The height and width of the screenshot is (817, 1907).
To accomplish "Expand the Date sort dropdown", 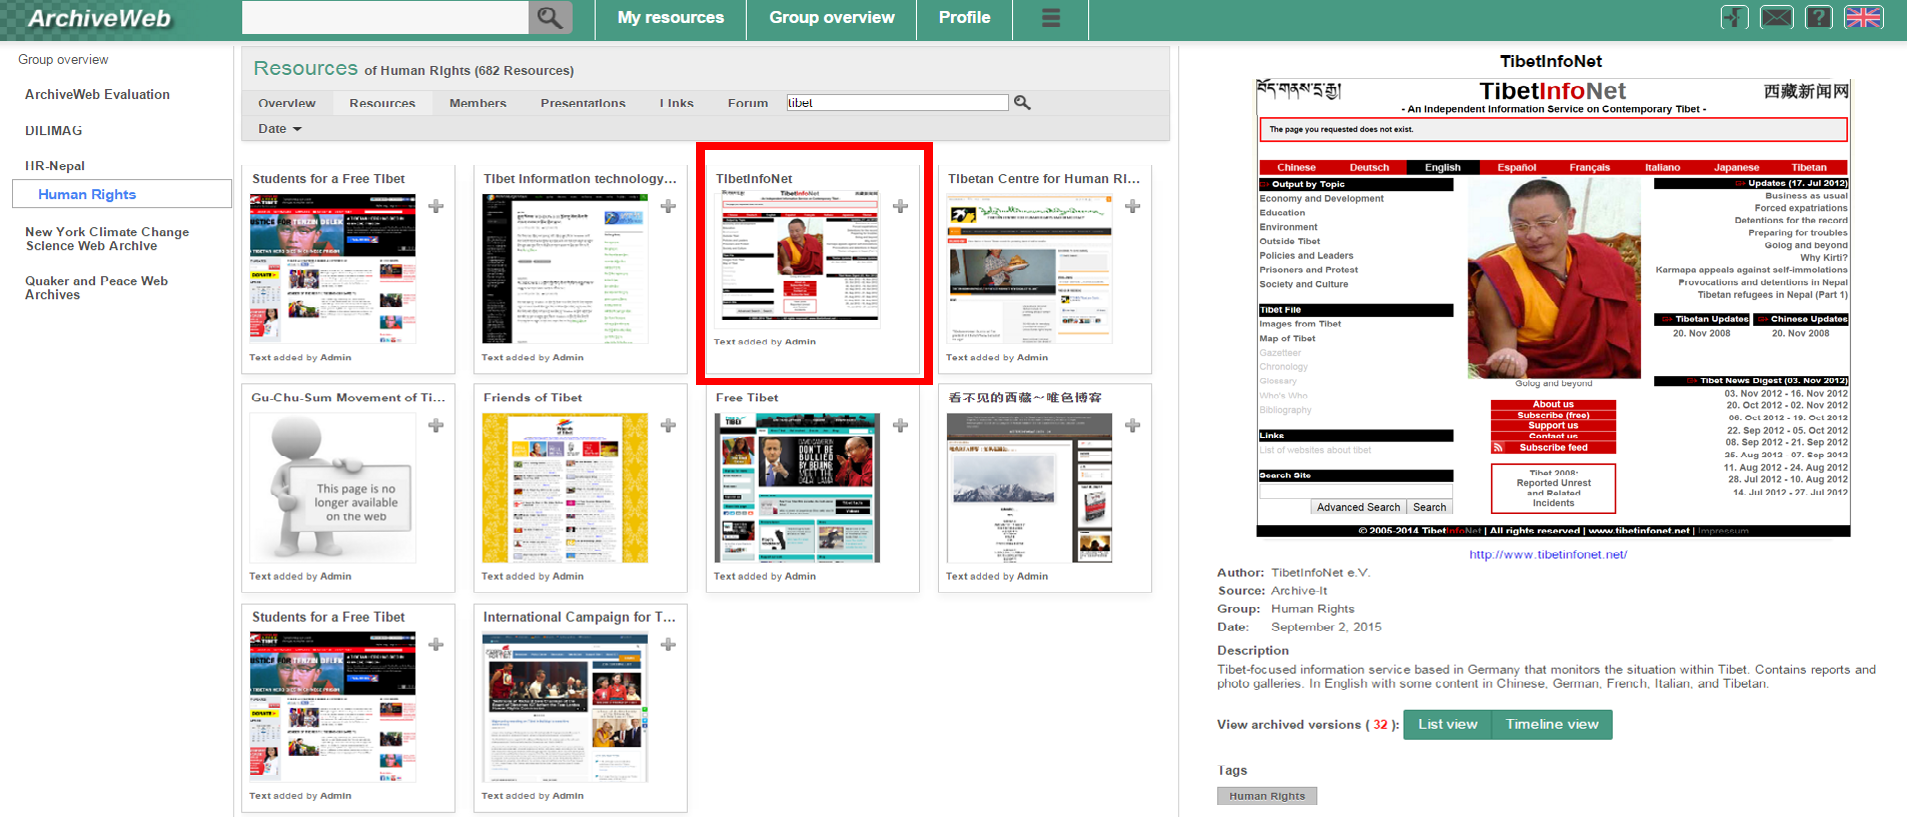I will pyautogui.click(x=279, y=128).
